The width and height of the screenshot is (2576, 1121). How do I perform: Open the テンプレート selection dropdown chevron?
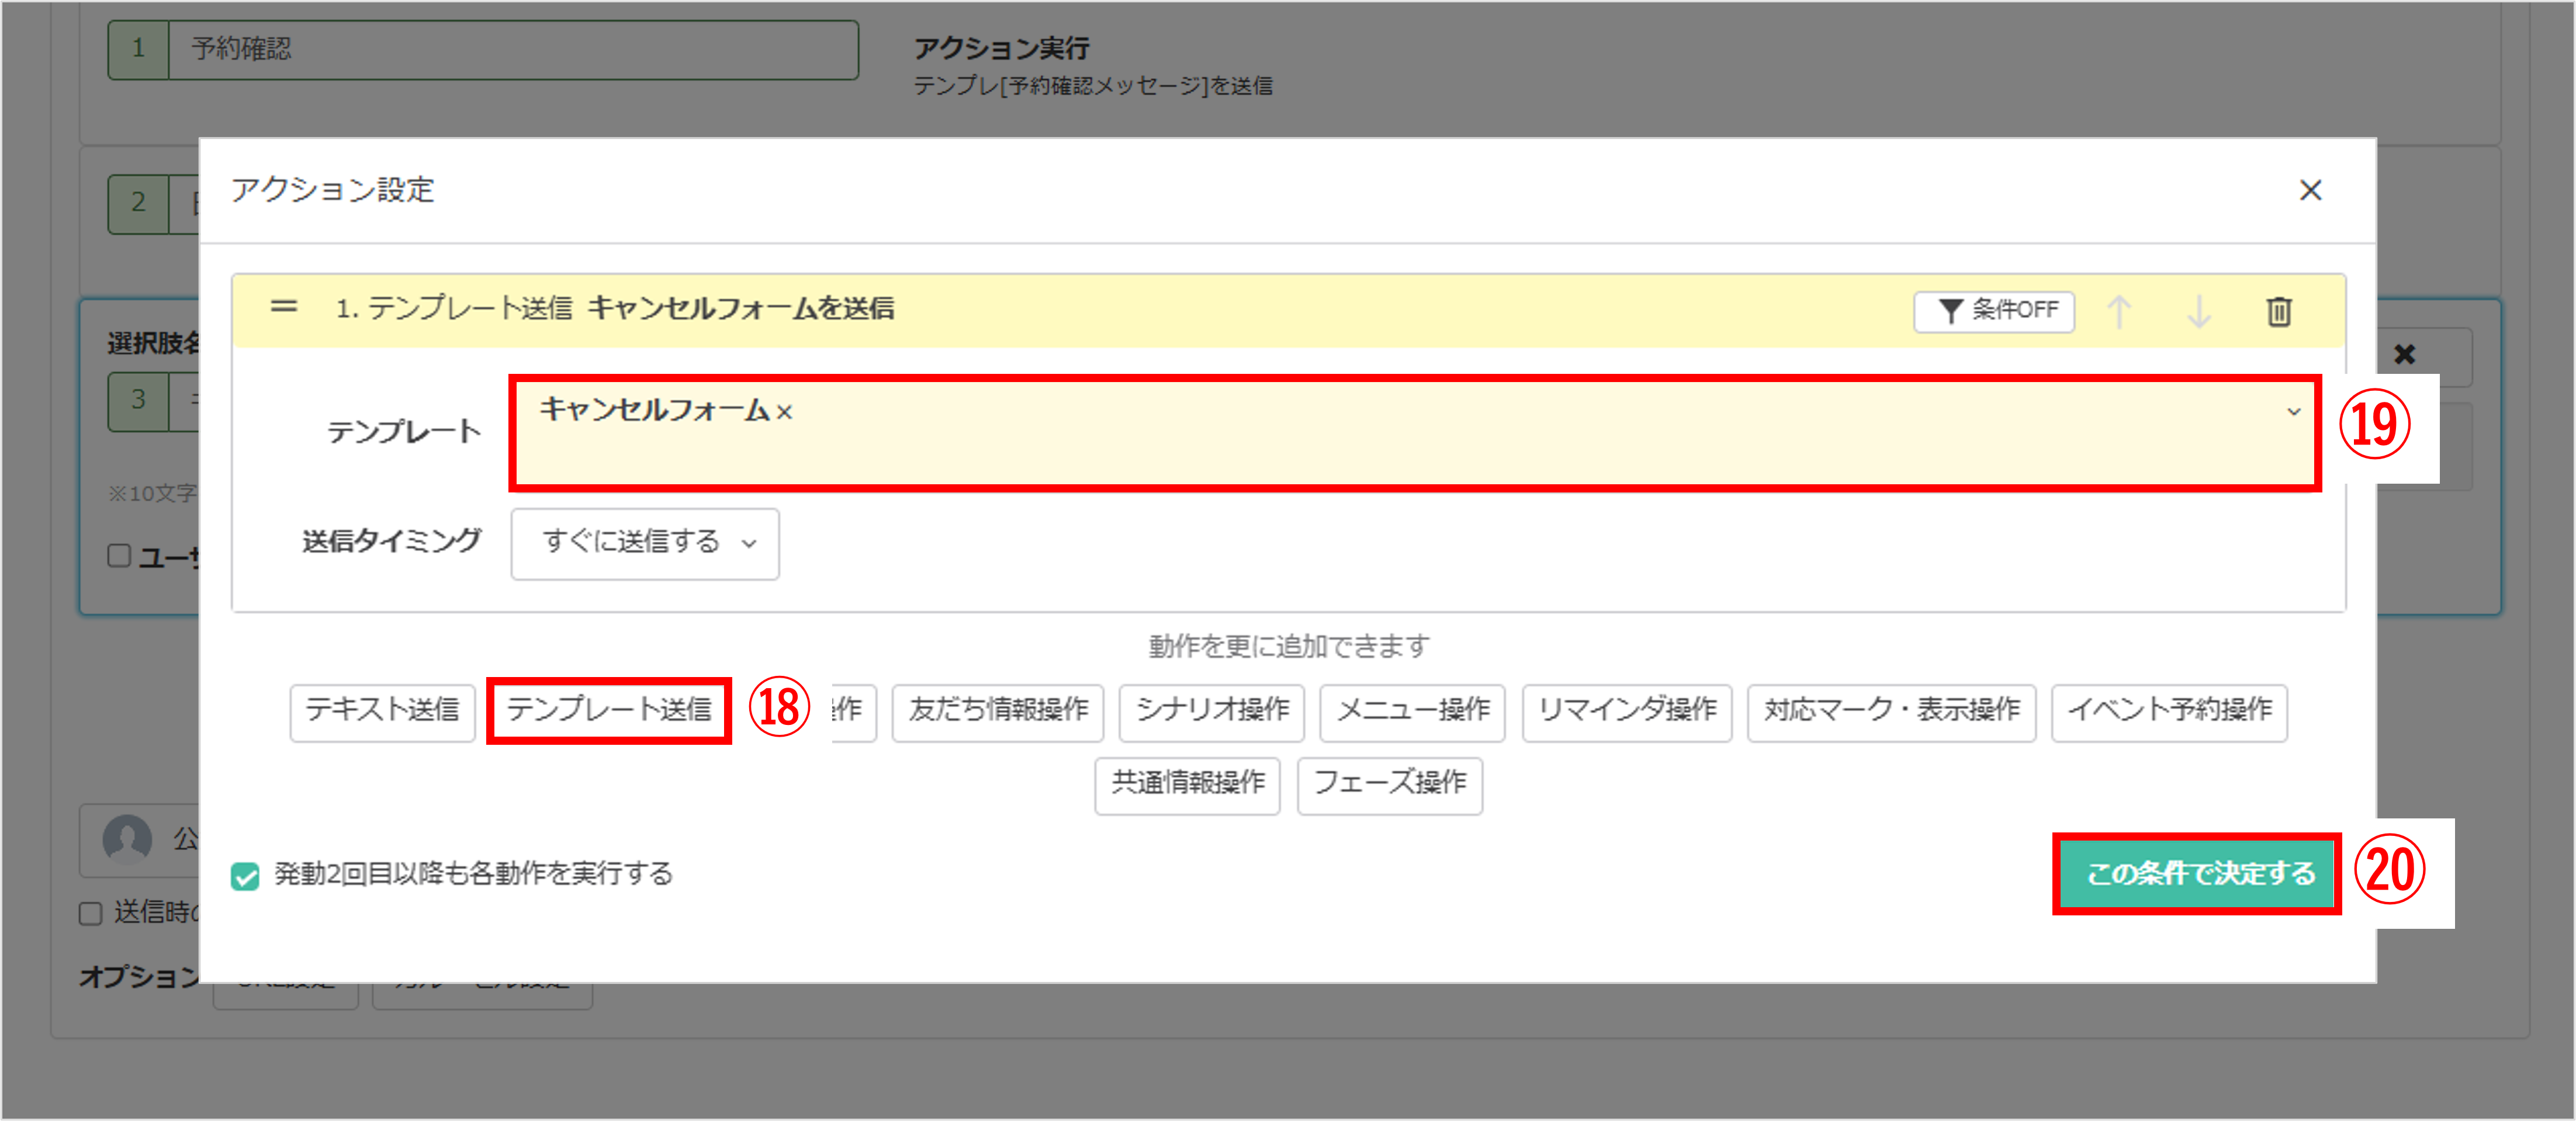click(2293, 412)
